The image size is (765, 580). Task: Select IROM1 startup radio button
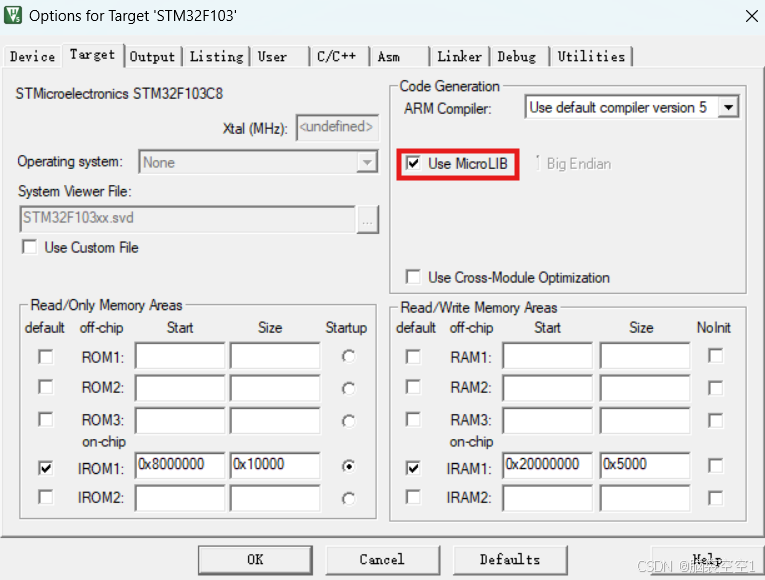pos(348,466)
